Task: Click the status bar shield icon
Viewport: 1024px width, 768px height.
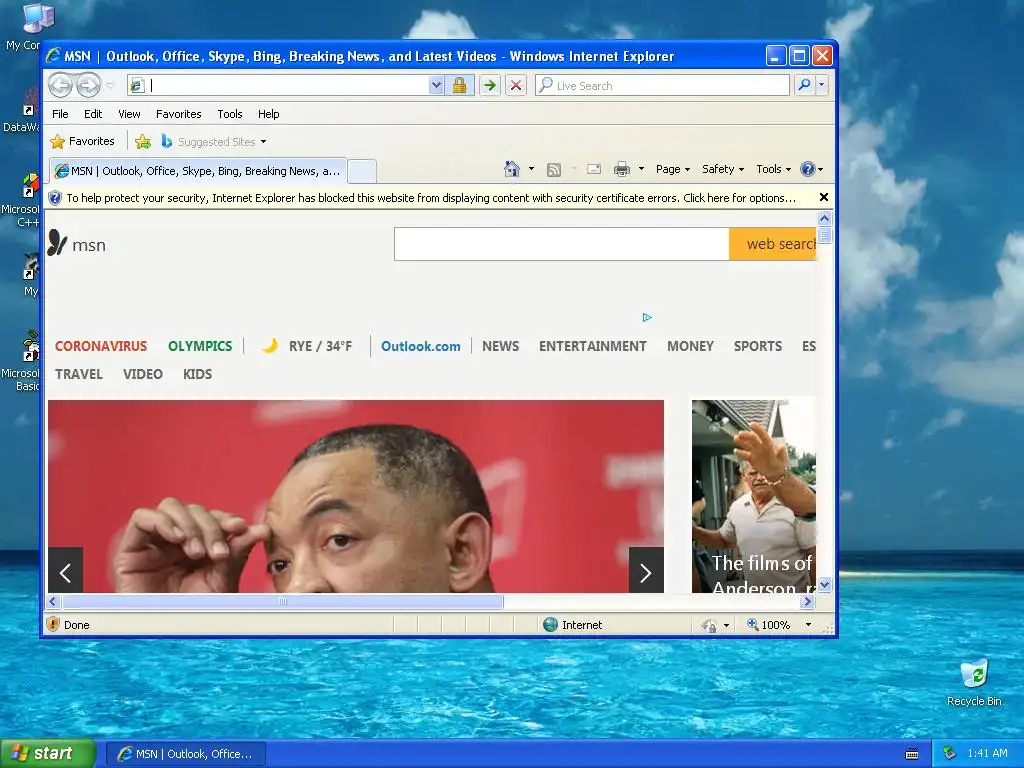Action: pos(54,625)
